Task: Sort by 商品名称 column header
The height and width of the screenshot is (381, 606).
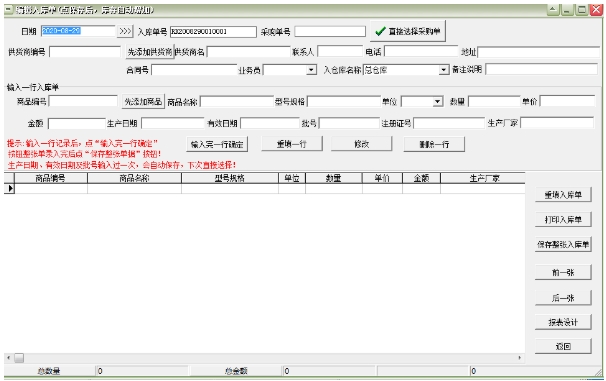Action: click(x=134, y=178)
